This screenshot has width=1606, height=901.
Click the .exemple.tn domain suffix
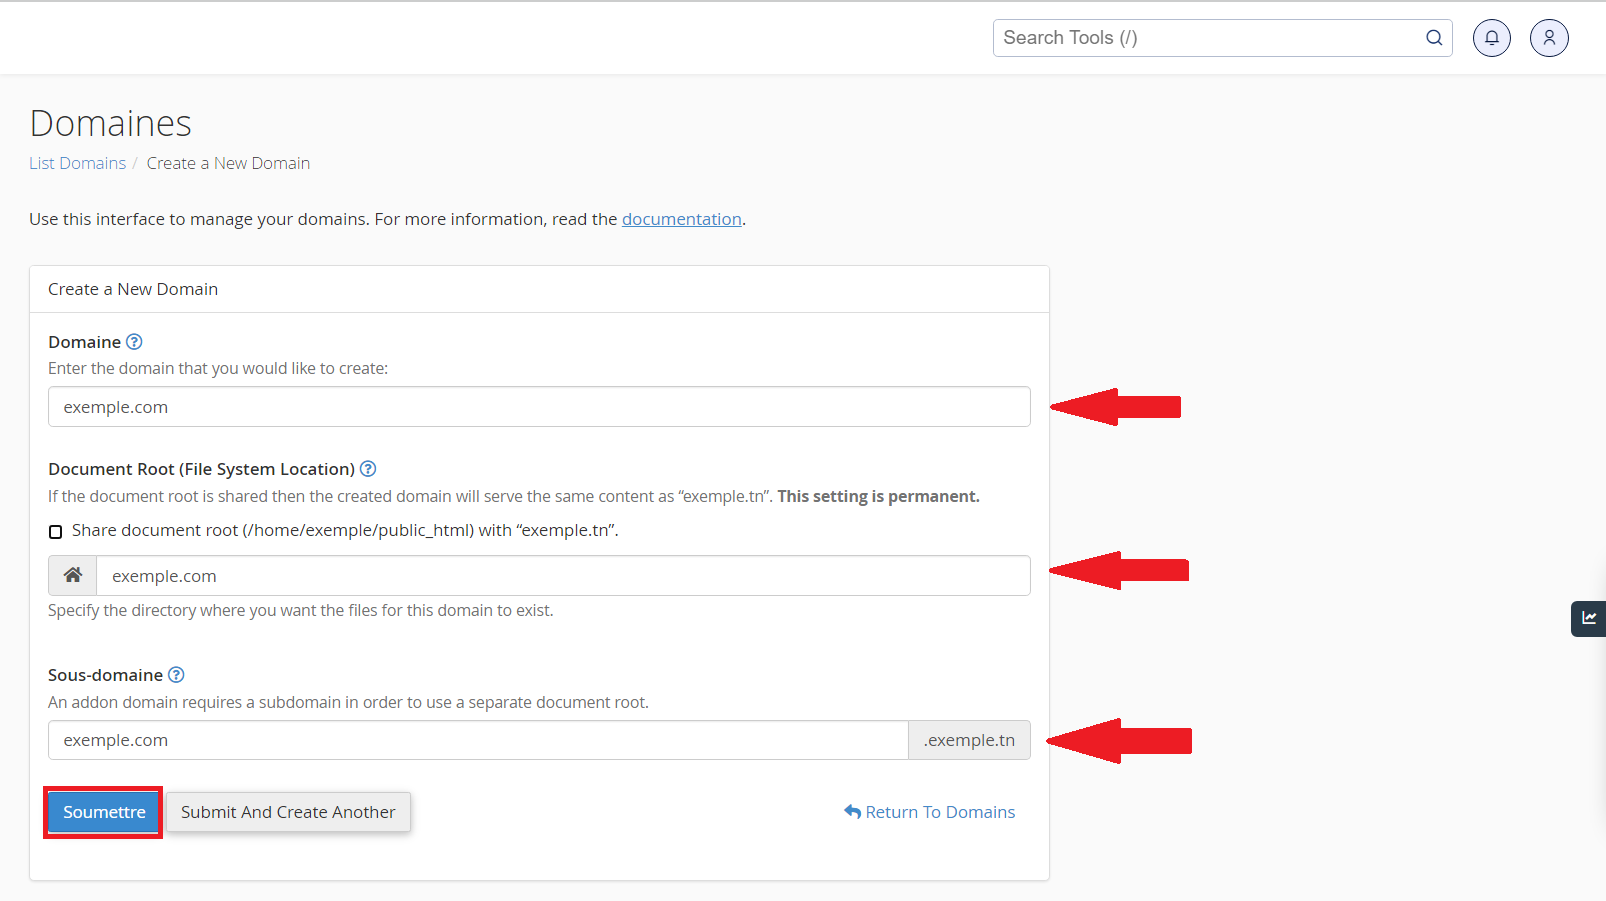(x=969, y=741)
